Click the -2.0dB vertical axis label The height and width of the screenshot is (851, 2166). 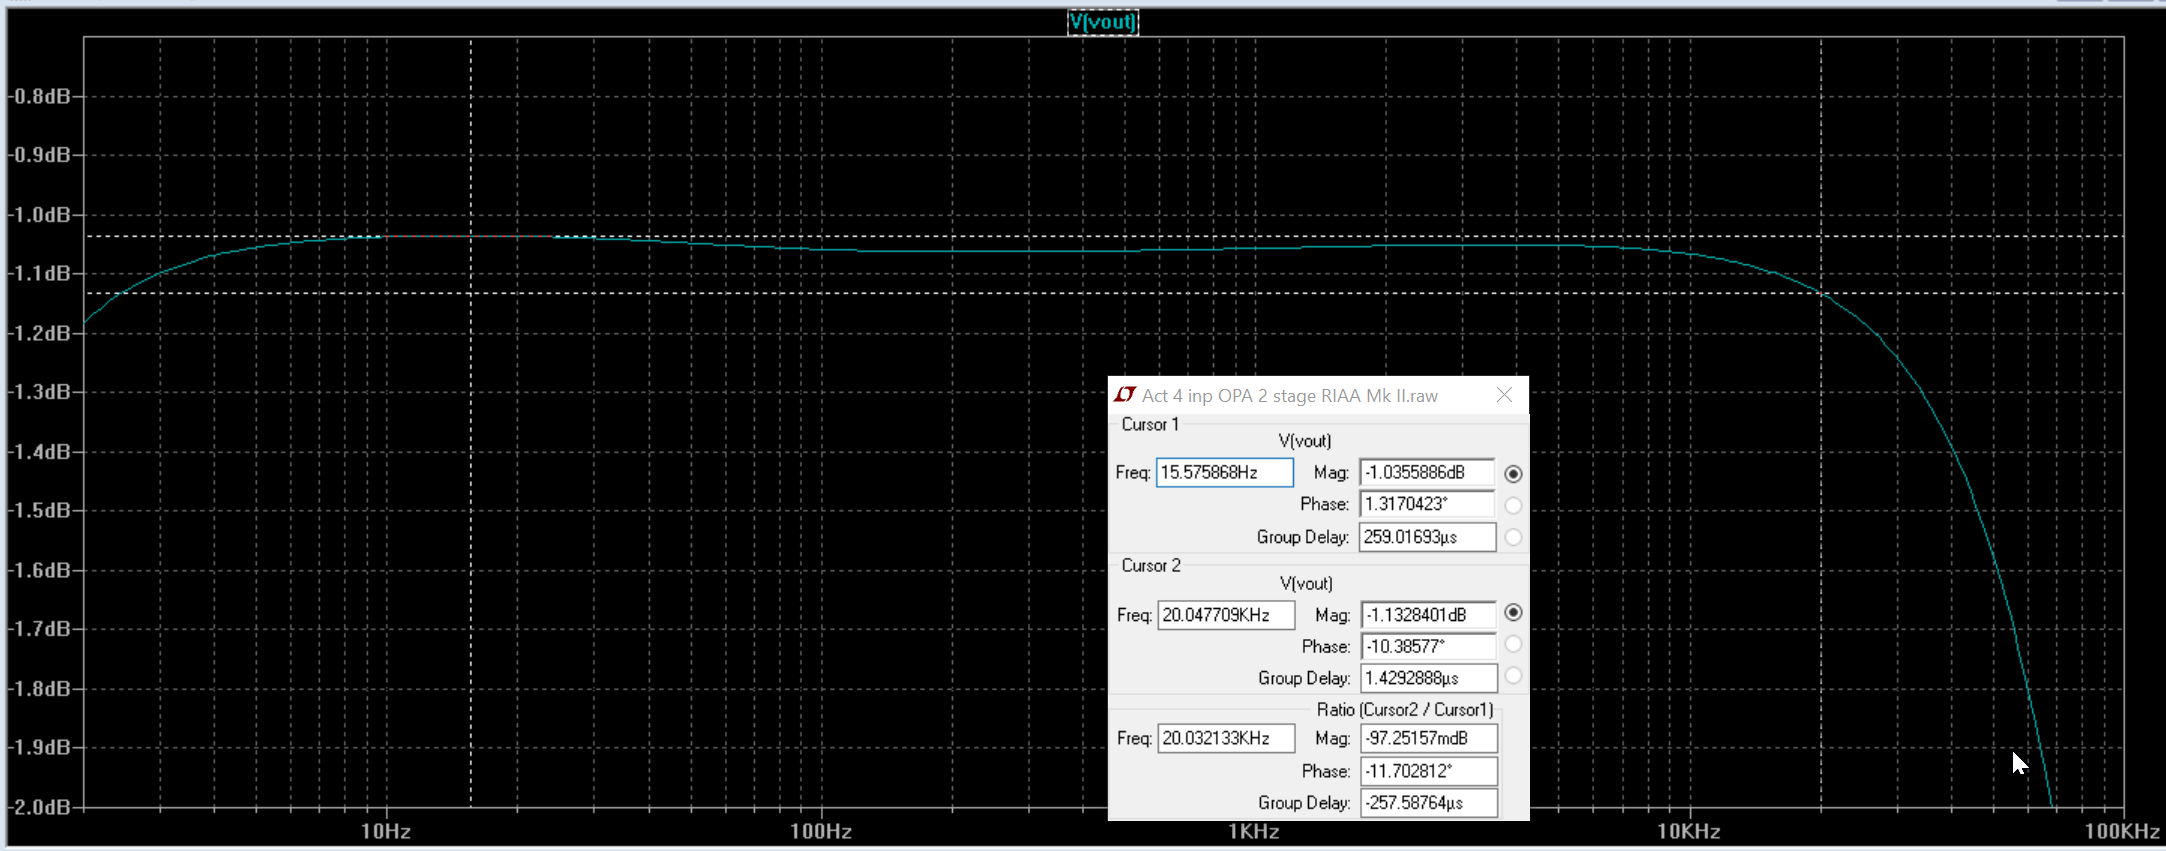pos(40,807)
